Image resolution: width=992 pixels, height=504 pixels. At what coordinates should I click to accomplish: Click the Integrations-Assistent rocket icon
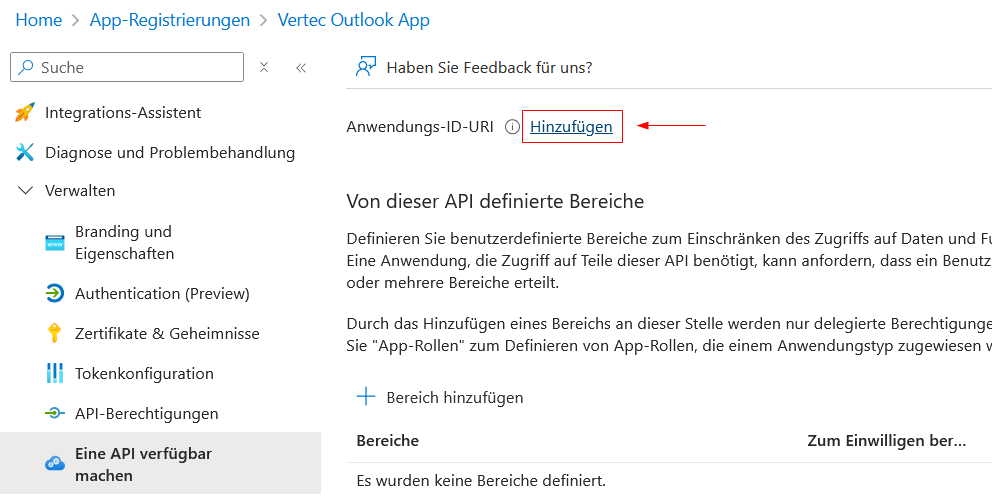pos(25,113)
